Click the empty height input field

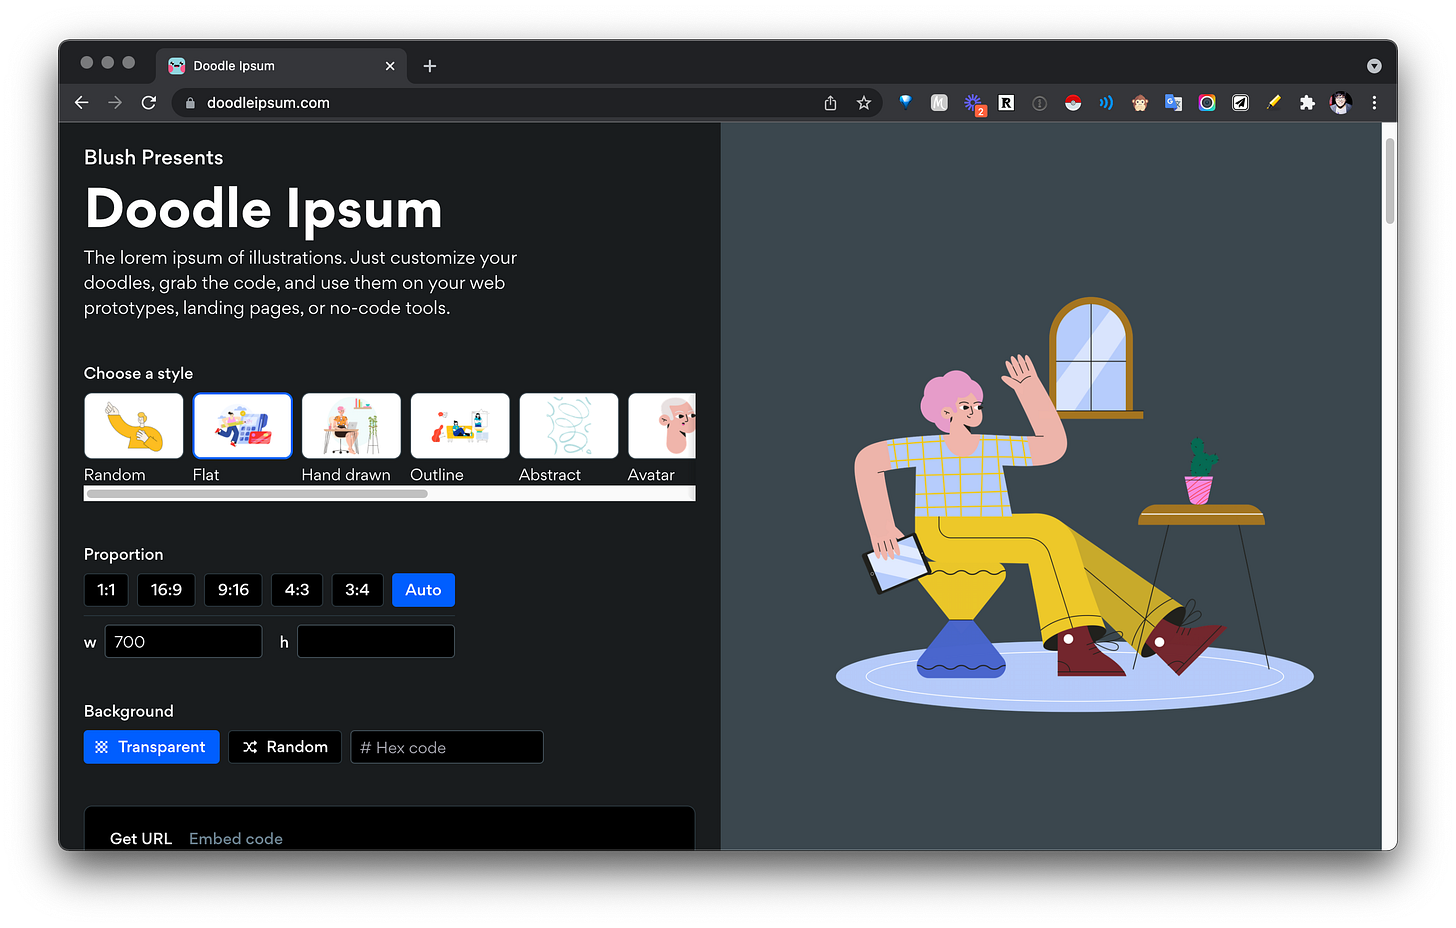376,642
